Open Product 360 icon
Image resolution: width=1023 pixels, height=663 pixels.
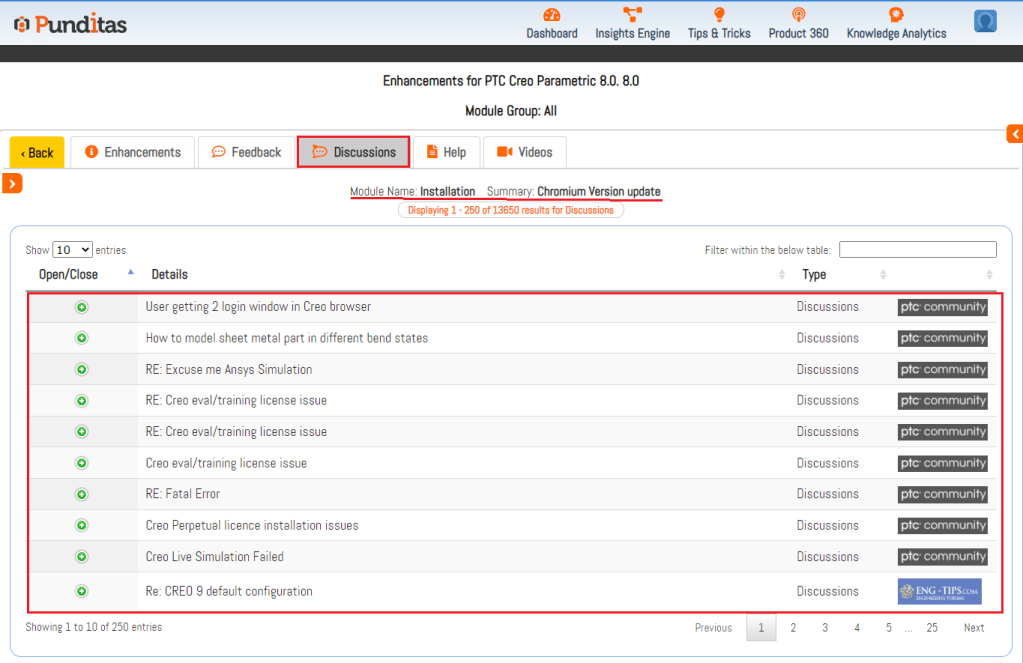tap(798, 15)
